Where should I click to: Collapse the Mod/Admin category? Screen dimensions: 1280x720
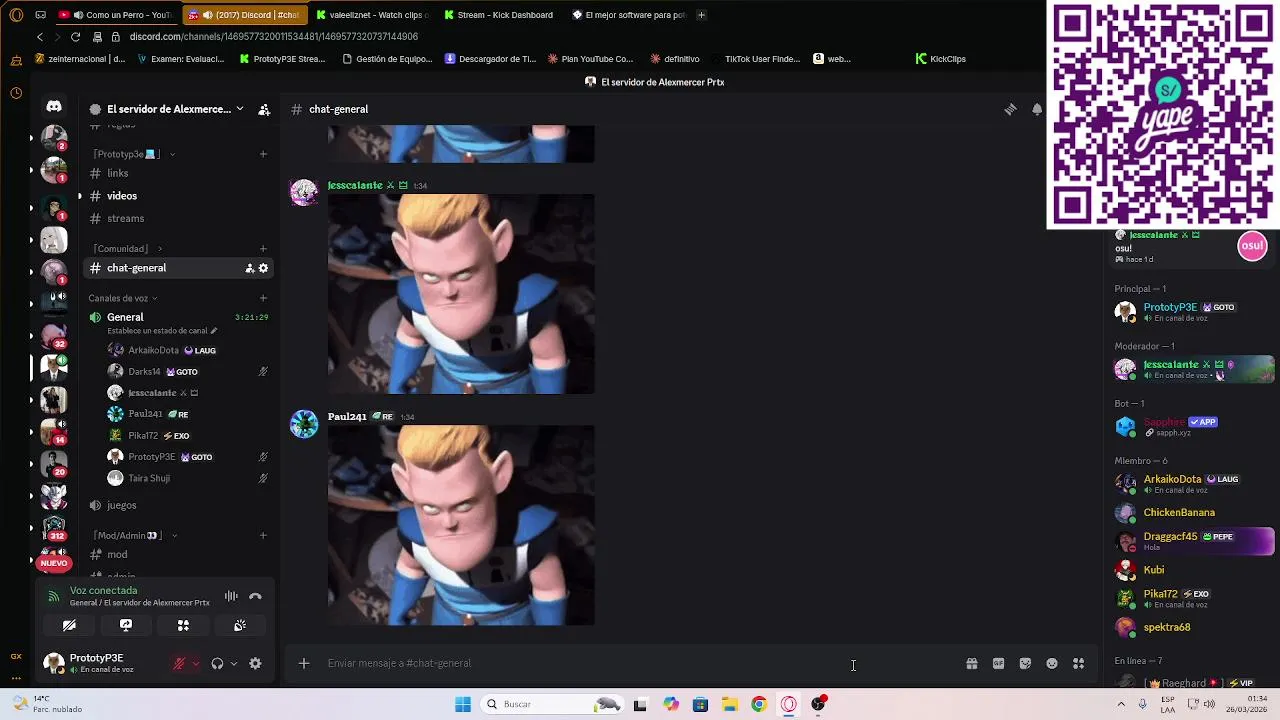tap(134, 535)
